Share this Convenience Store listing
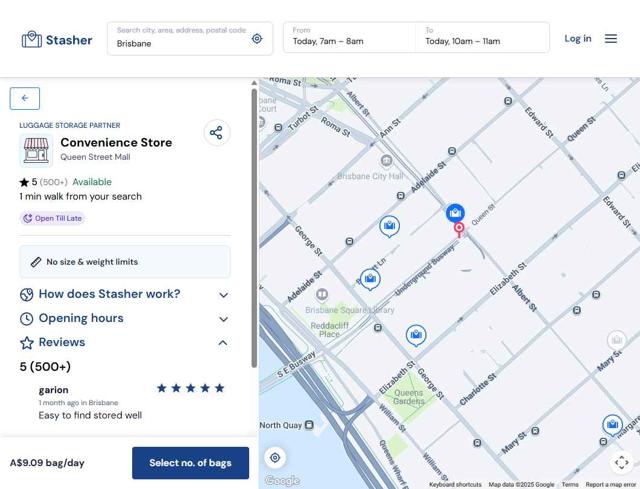640x489 pixels. pyautogui.click(x=216, y=133)
